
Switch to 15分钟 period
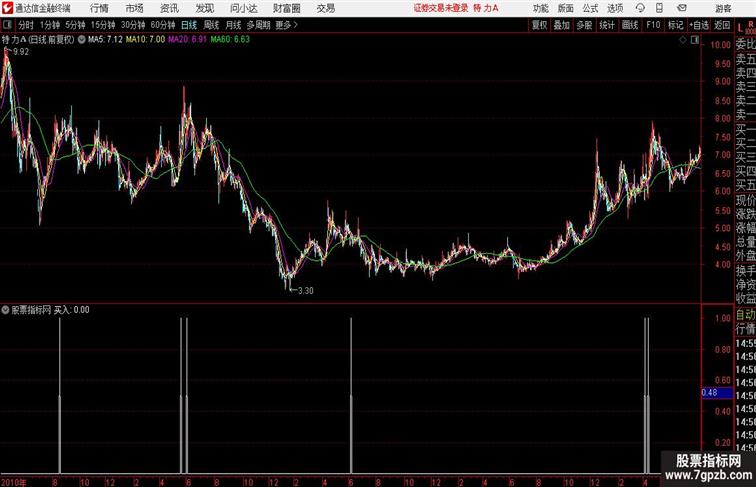103,25
